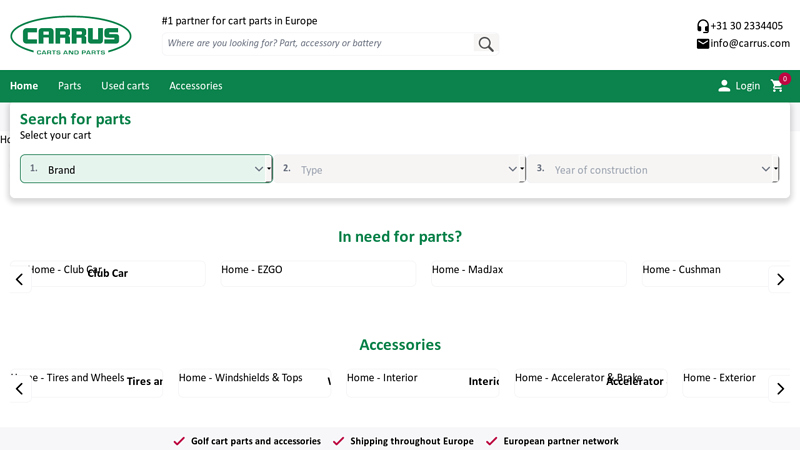
Task: Expand the Type dropdown
Action: pyautogui.click(x=400, y=169)
